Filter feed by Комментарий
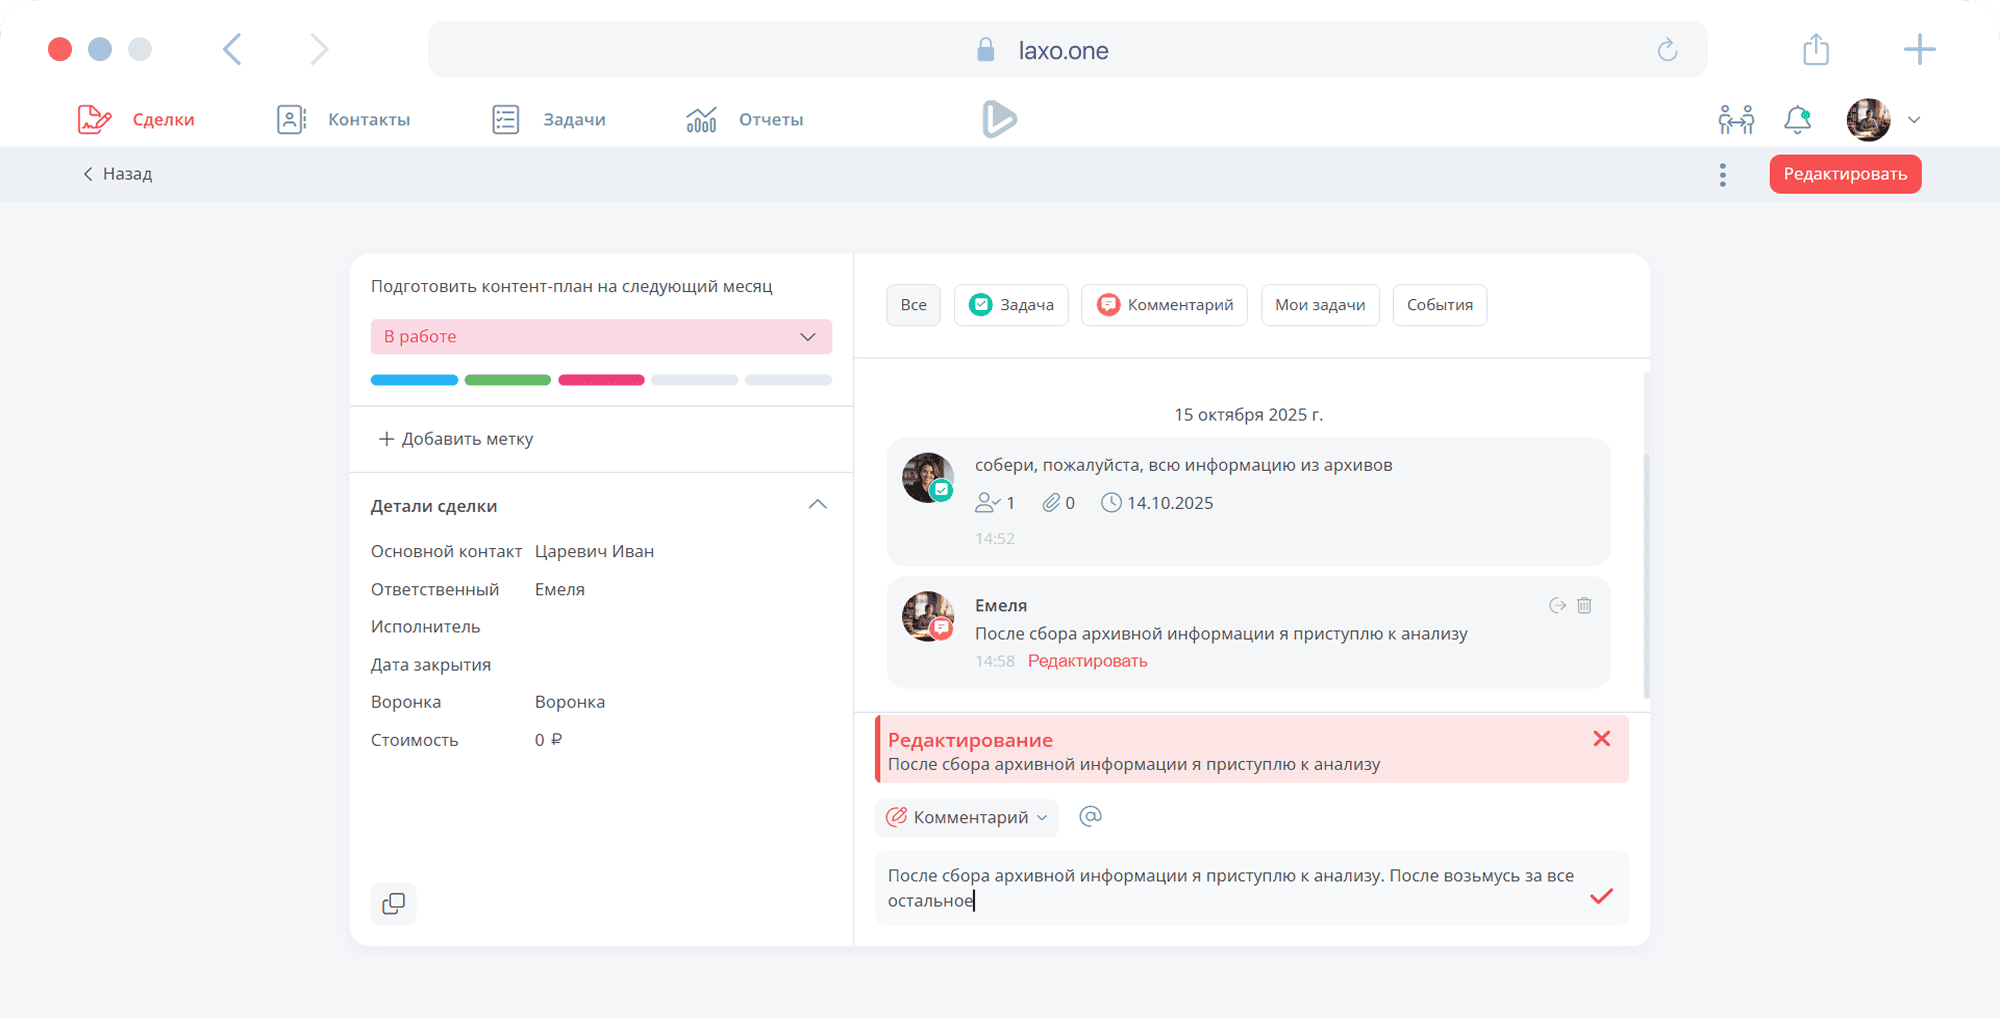Image resolution: width=2000 pixels, height=1018 pixels. (1164, 305)
